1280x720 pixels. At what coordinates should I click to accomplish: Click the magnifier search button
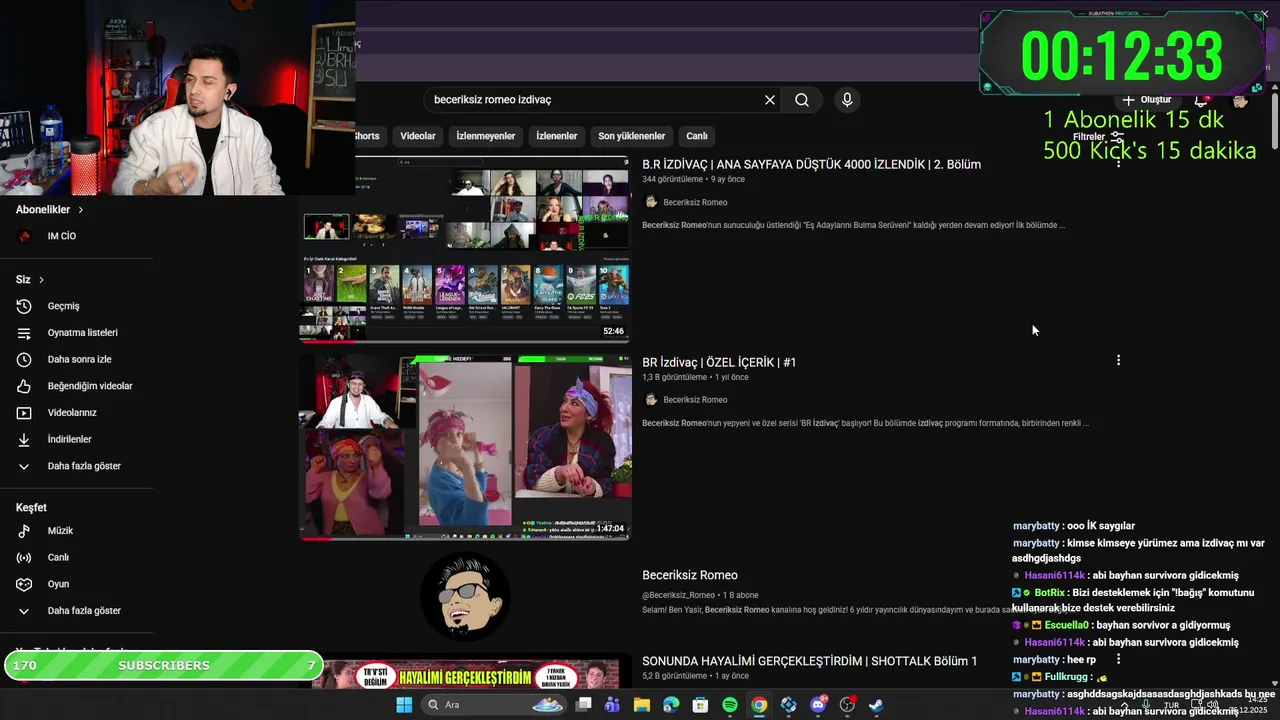click(x=802, y=100)
